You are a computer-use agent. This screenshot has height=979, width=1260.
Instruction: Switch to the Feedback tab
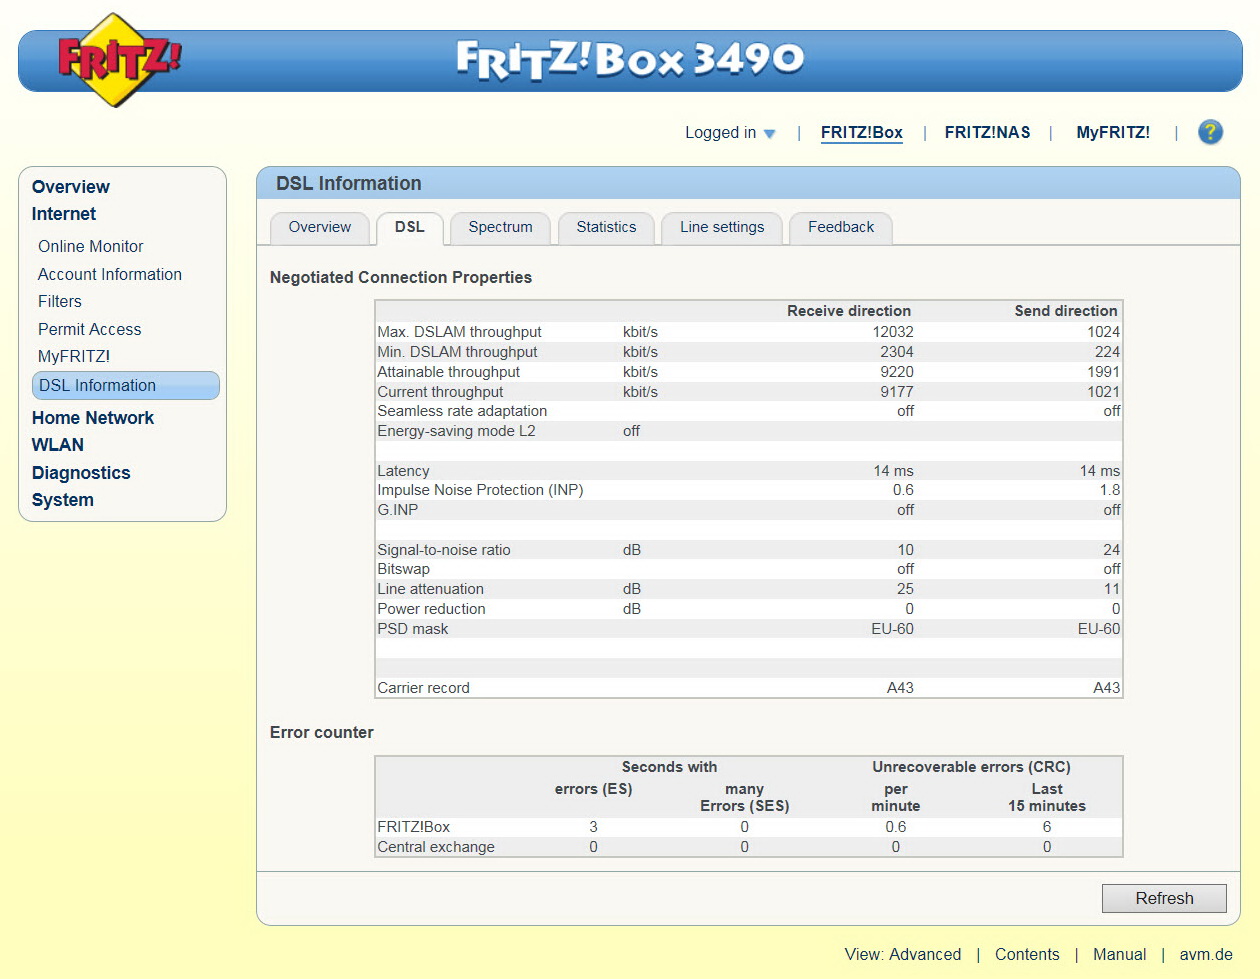841,227
